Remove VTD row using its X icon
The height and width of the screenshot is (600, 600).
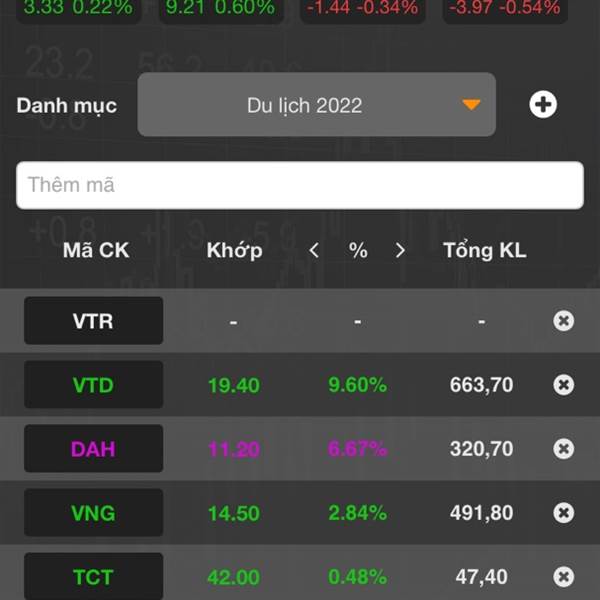click(x=563, y=385)
